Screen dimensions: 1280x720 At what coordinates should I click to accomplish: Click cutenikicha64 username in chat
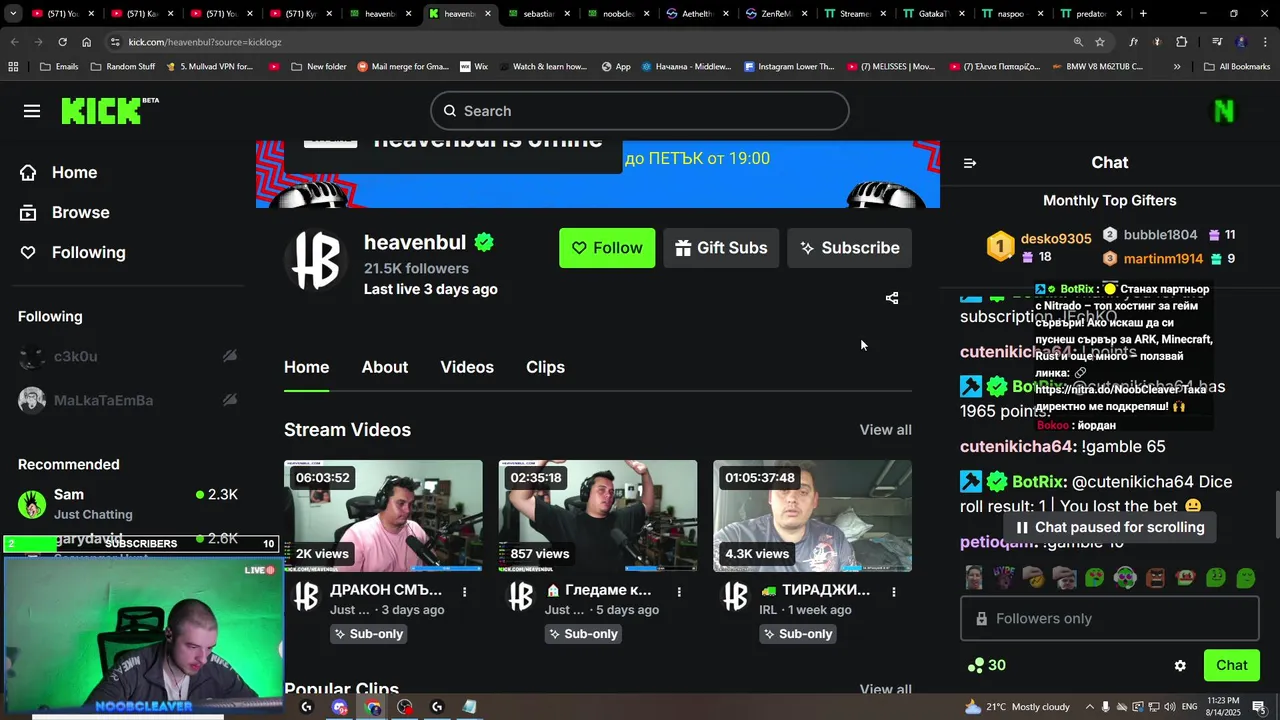(1017, 447)
